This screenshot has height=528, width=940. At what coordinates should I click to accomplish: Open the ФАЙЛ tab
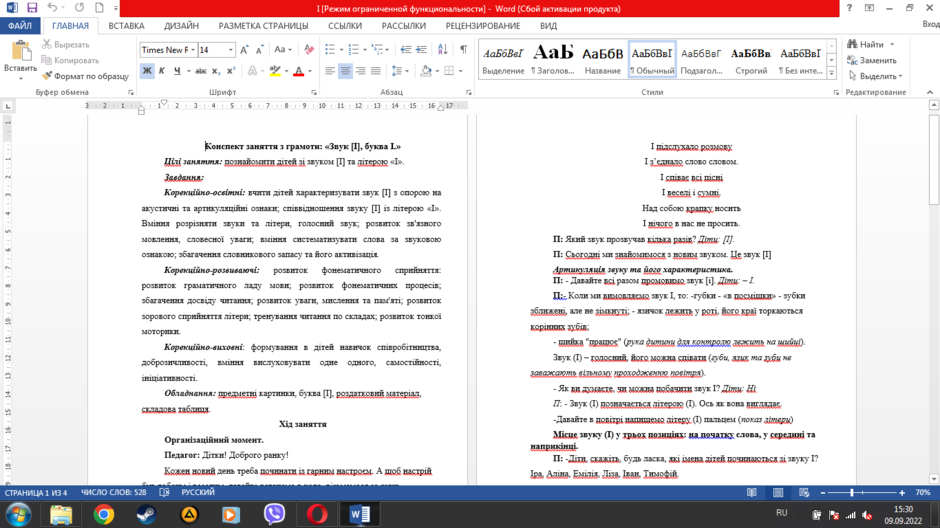tap(20, 26)
